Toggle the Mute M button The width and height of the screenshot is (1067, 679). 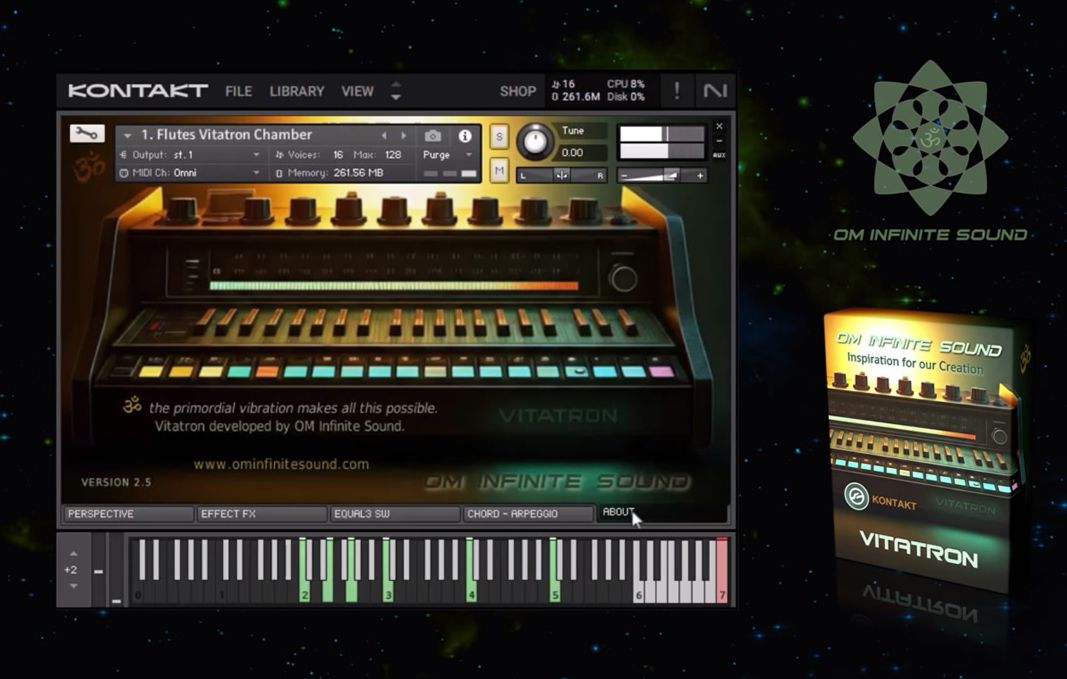click(499, 170)
